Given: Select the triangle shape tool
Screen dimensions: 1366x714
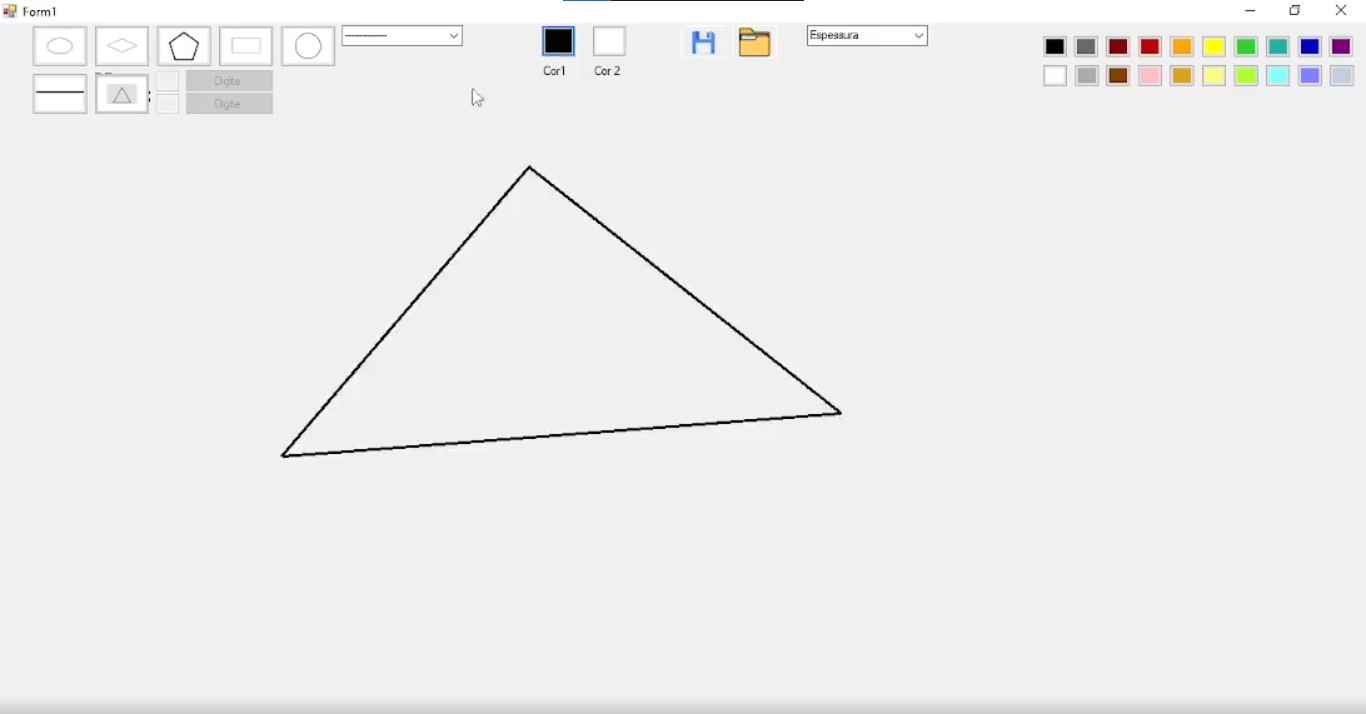Looking at the screenshot, I should click(x=122, y=94).
